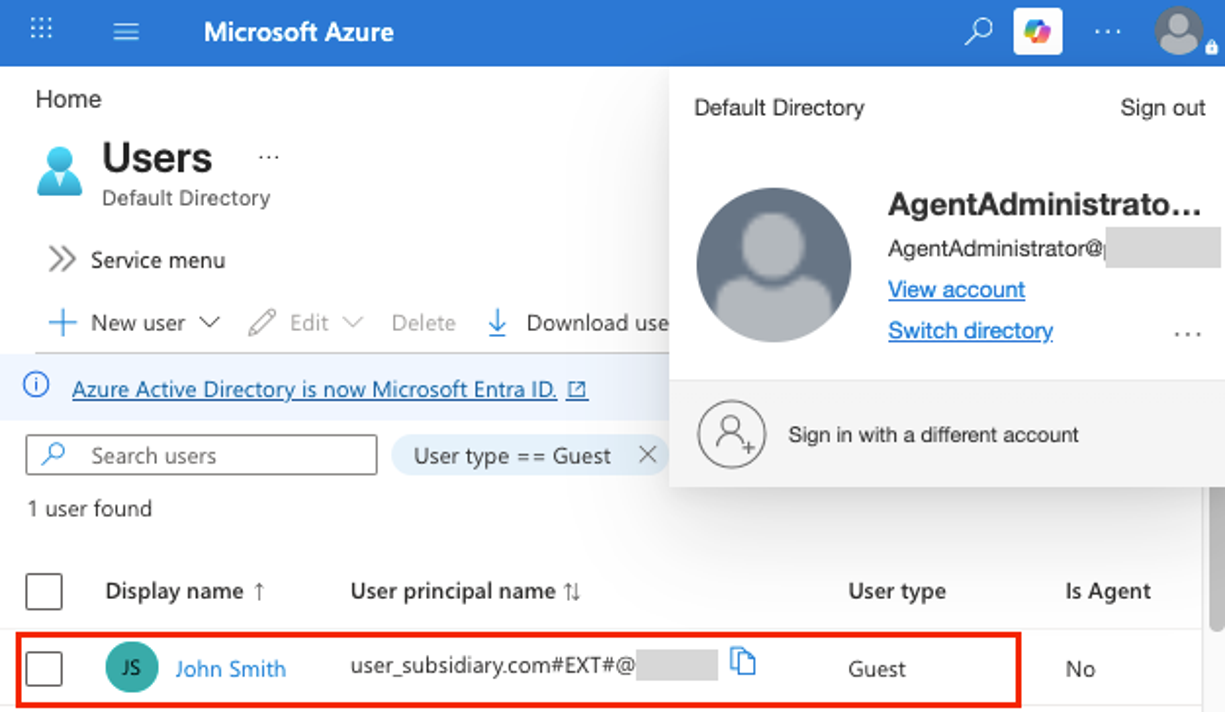
Task: Click the JS avatar of John Smith
Action: click(x=131, y=667)
